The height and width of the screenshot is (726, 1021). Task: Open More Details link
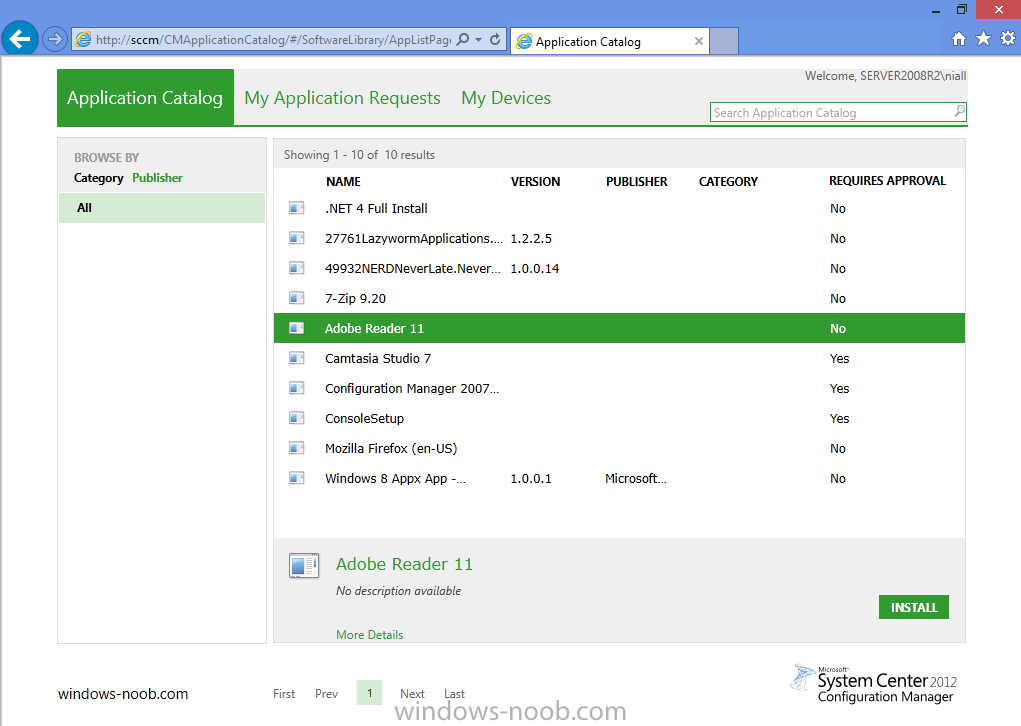(369, 634)
